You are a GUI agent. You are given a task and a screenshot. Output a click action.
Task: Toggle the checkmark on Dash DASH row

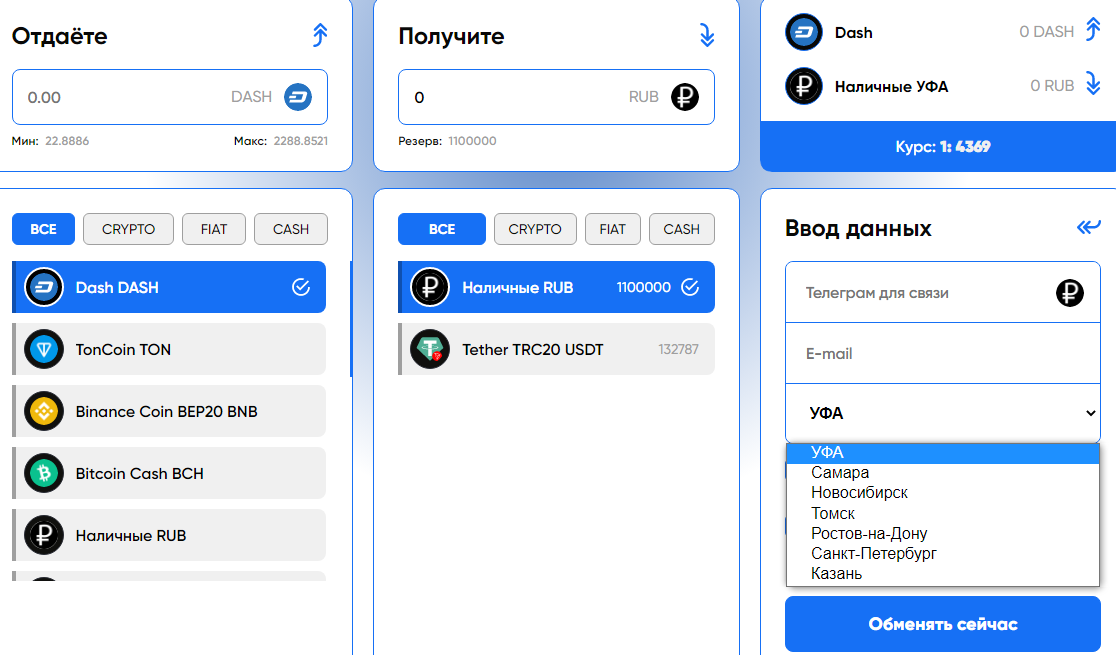(x=301, y=287)
